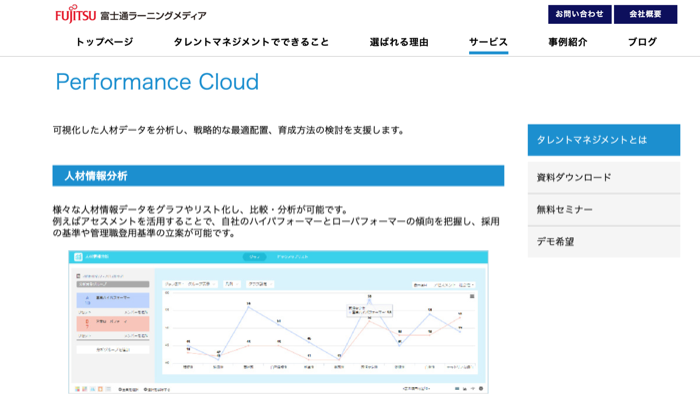The width and height of the screenshot is (700, 409).
Task: Open タレントマネジメントでできること nav item
Action: (x=251, y=42)
